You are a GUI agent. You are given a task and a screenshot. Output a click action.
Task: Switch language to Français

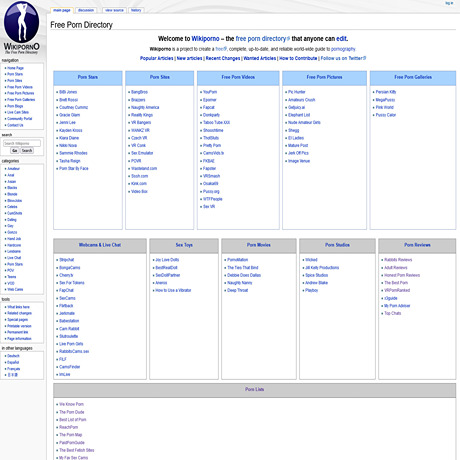(14, 369)
